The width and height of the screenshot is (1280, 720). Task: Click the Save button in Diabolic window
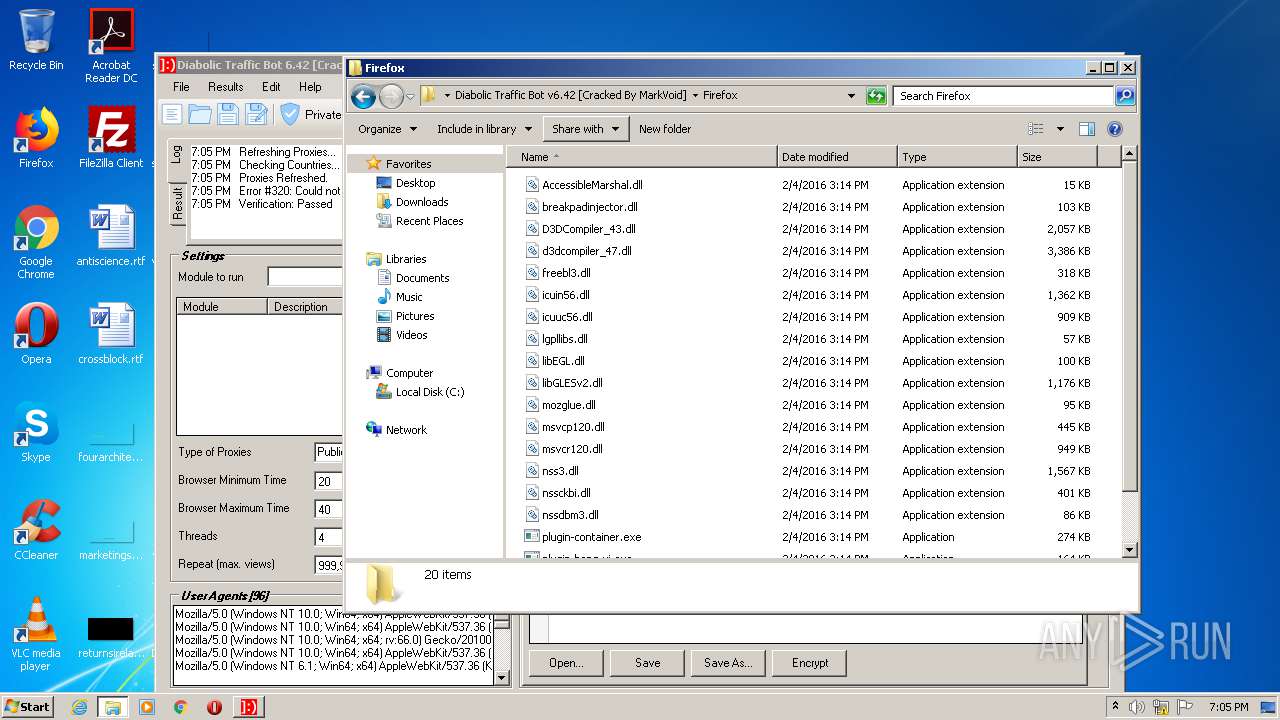click(x=648, y=663)
